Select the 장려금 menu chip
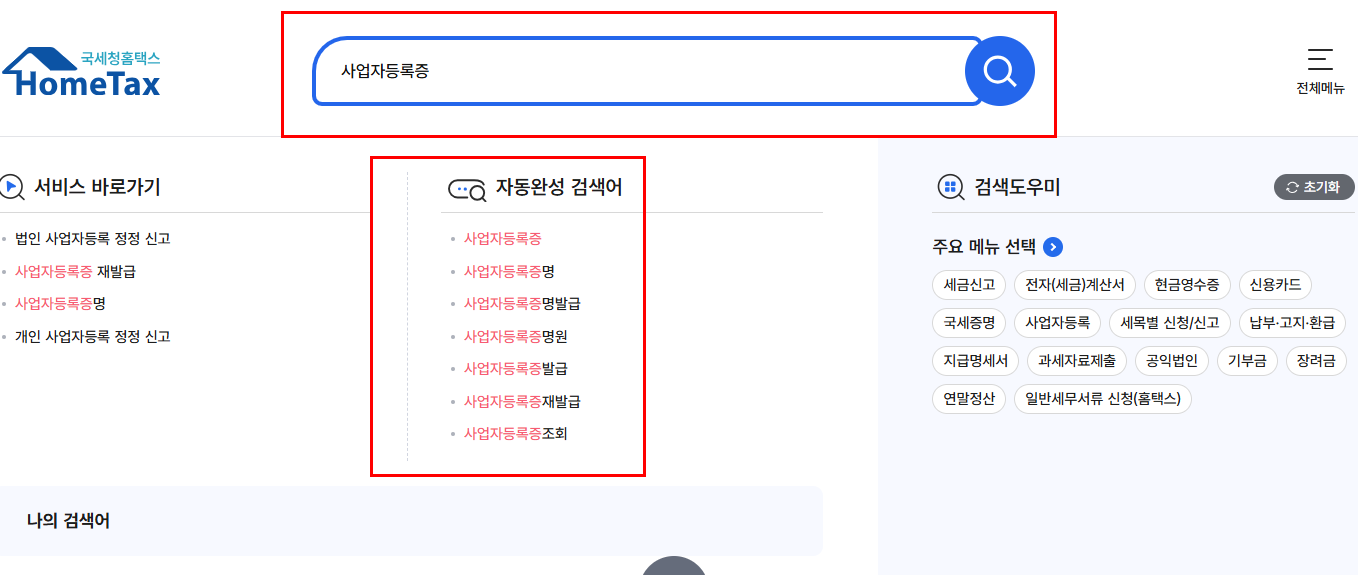This screenshot has height=575, width=1358. (1316, 361)
